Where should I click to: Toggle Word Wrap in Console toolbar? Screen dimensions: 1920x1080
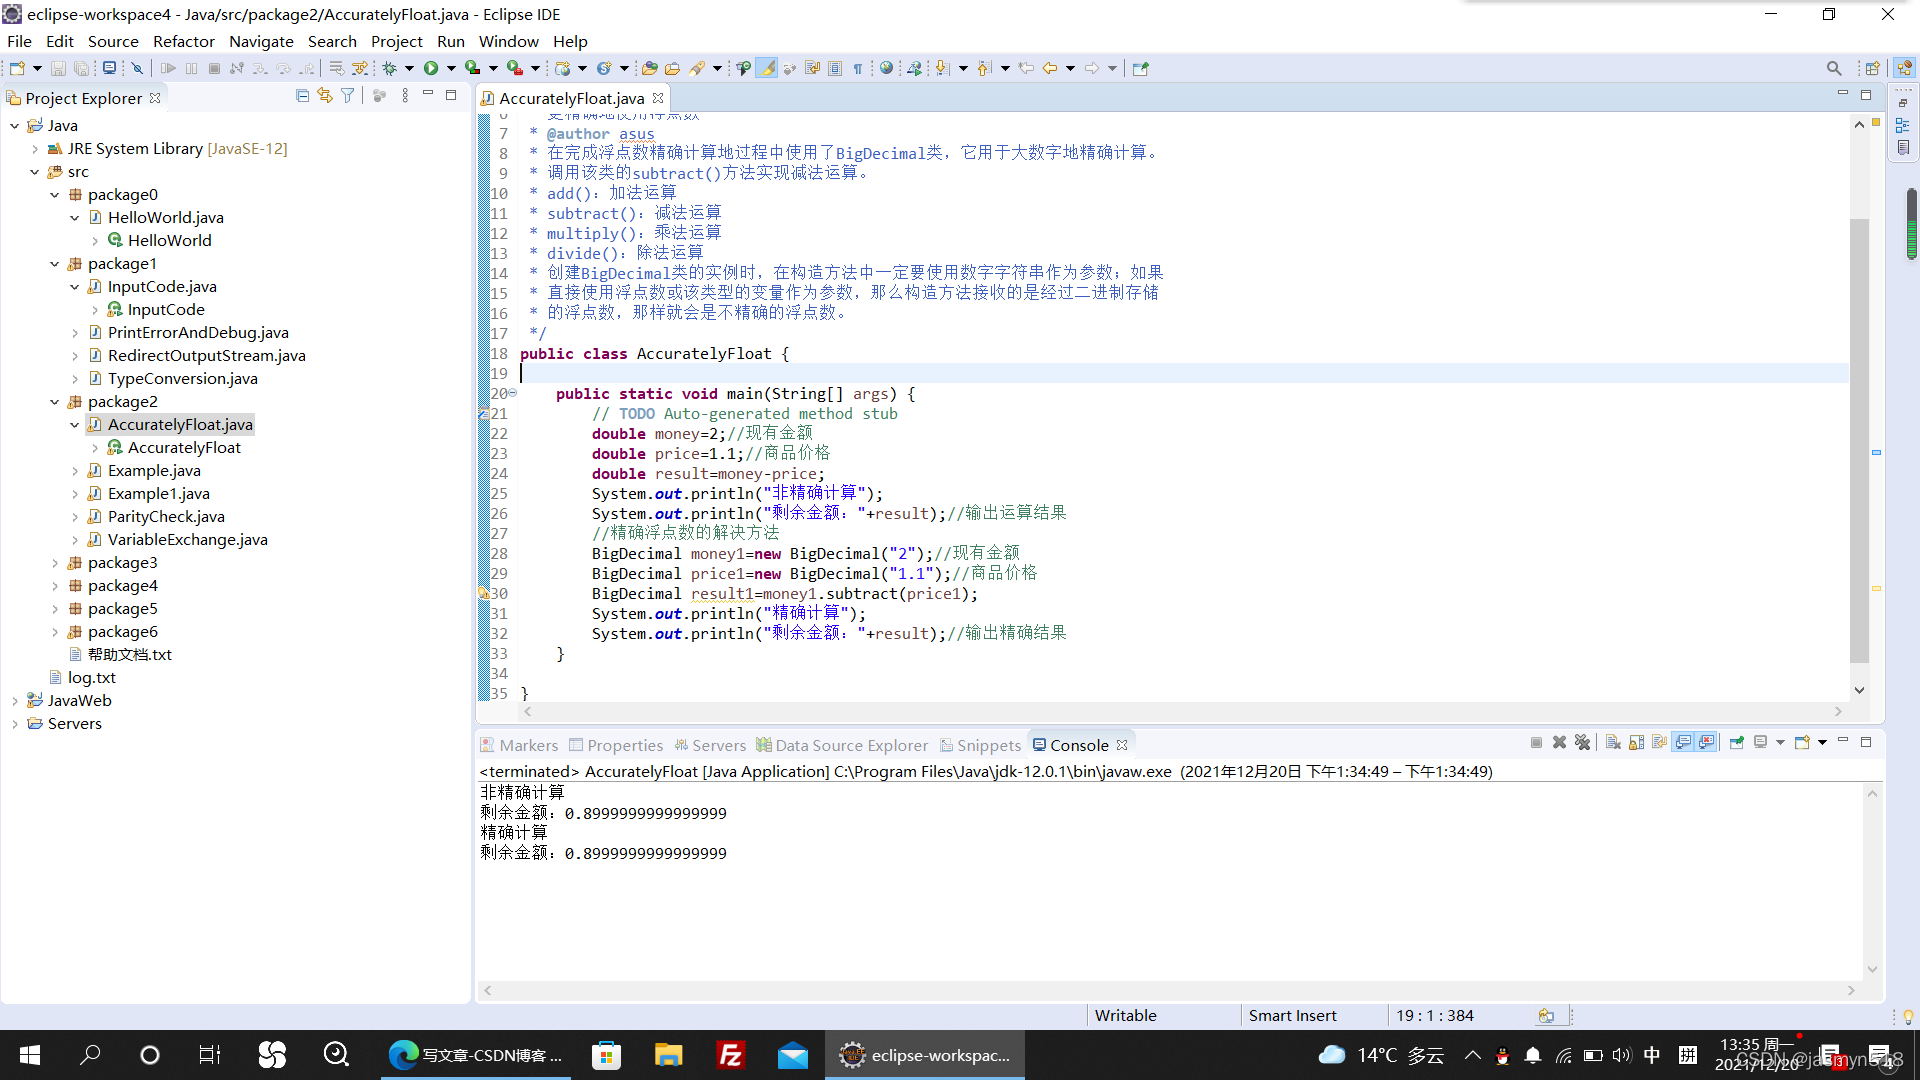pos(1660,743)
